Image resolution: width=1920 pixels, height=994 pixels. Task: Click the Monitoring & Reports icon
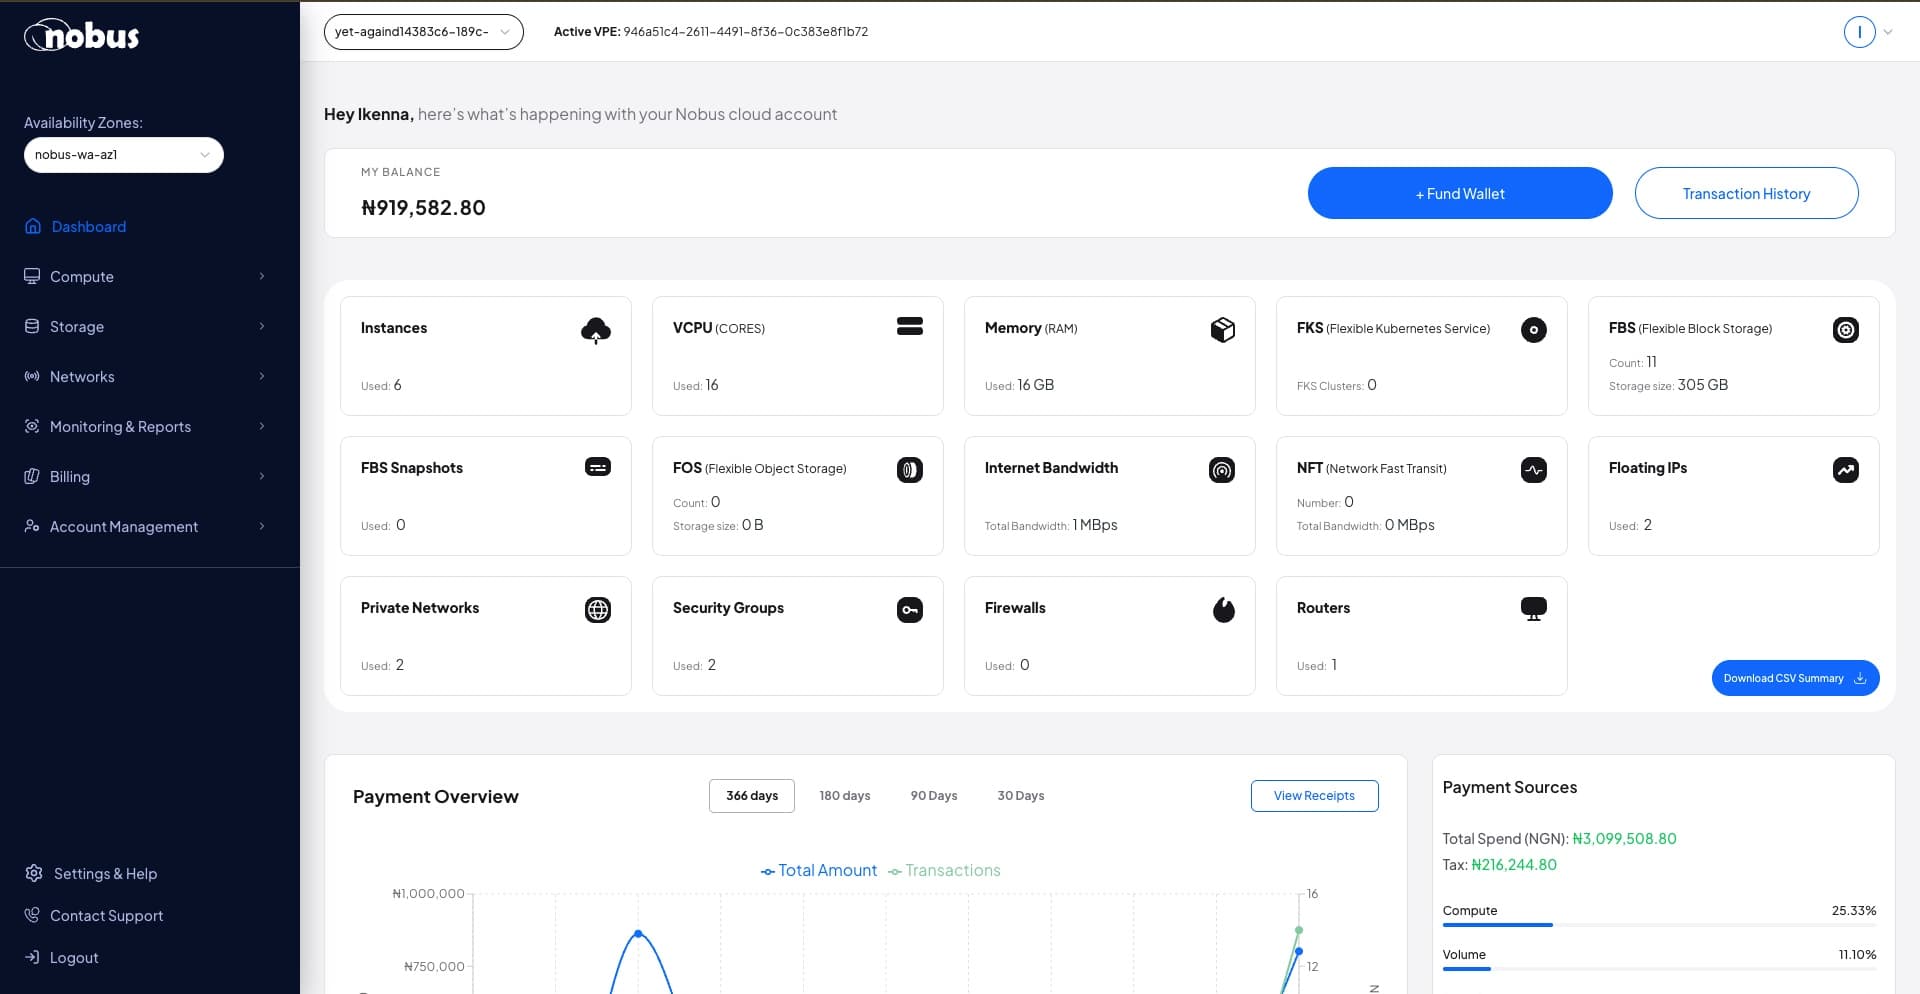[x=32, y=426]
